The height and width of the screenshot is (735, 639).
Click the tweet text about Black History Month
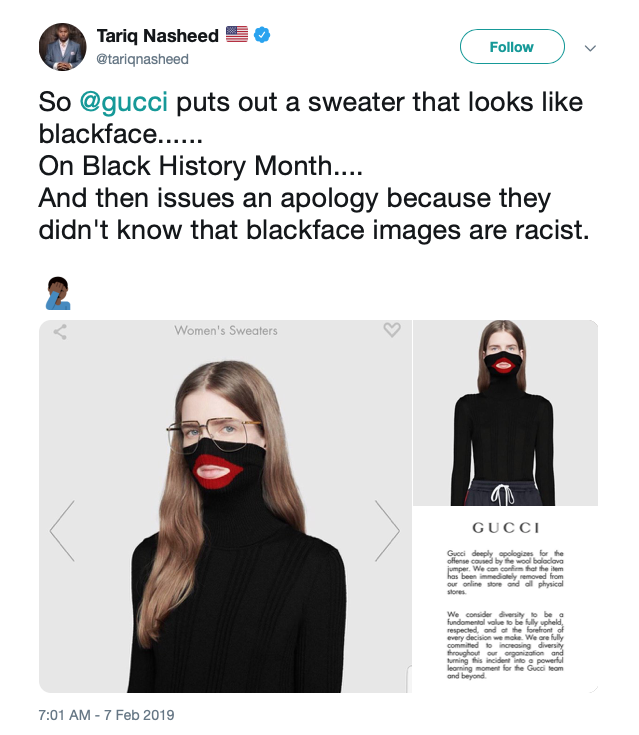[x=201, y=166]
